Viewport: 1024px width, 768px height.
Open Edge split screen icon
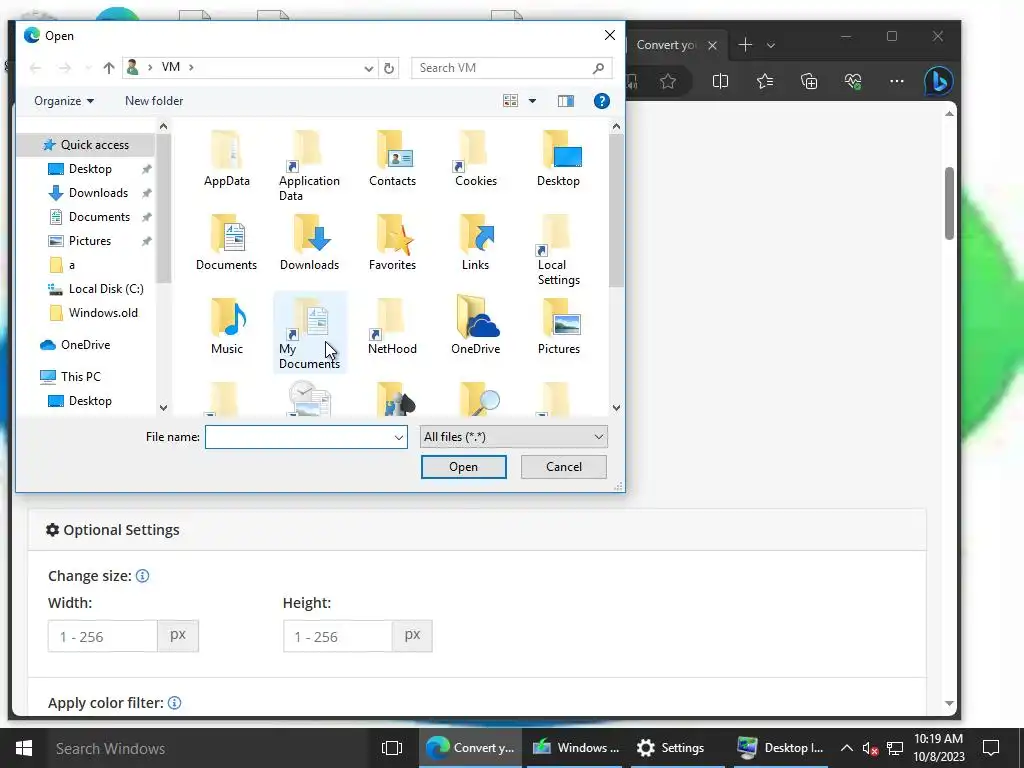point(720,82)
